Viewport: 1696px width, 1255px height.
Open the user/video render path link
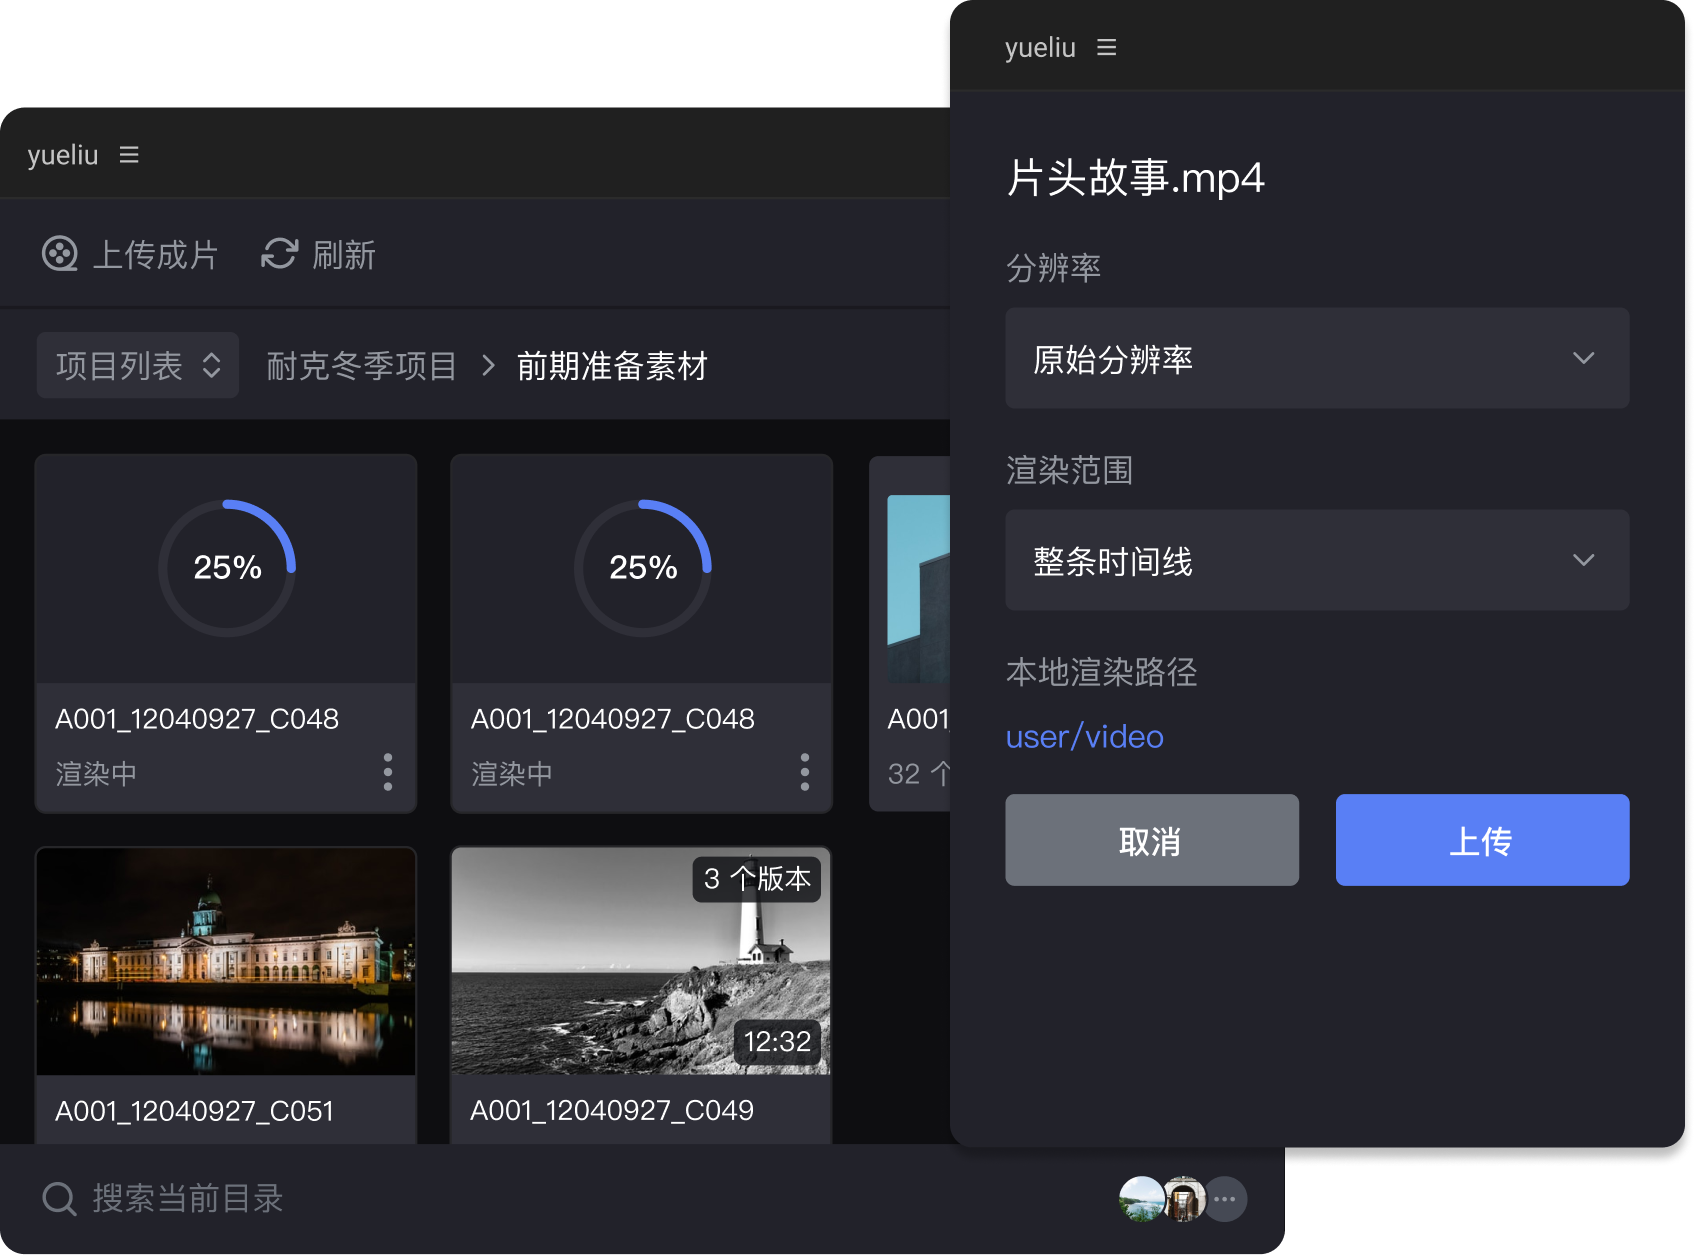pyautogui.click(x=1084, y=737)
